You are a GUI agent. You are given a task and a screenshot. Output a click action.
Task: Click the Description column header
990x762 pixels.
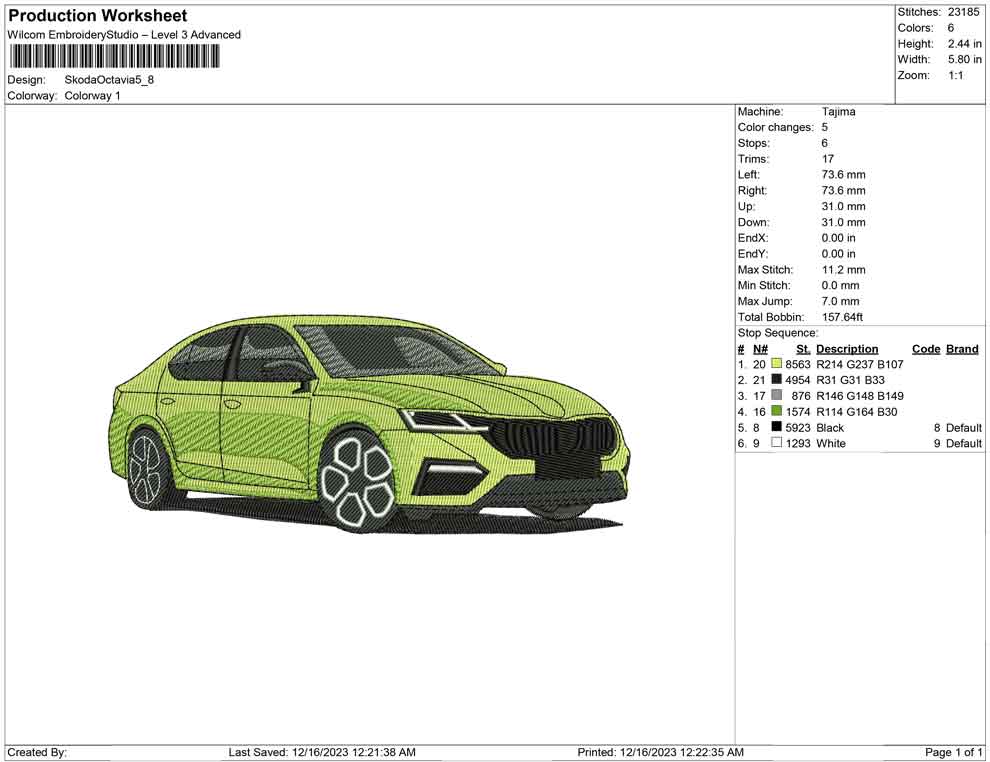(x=846, y=349)
